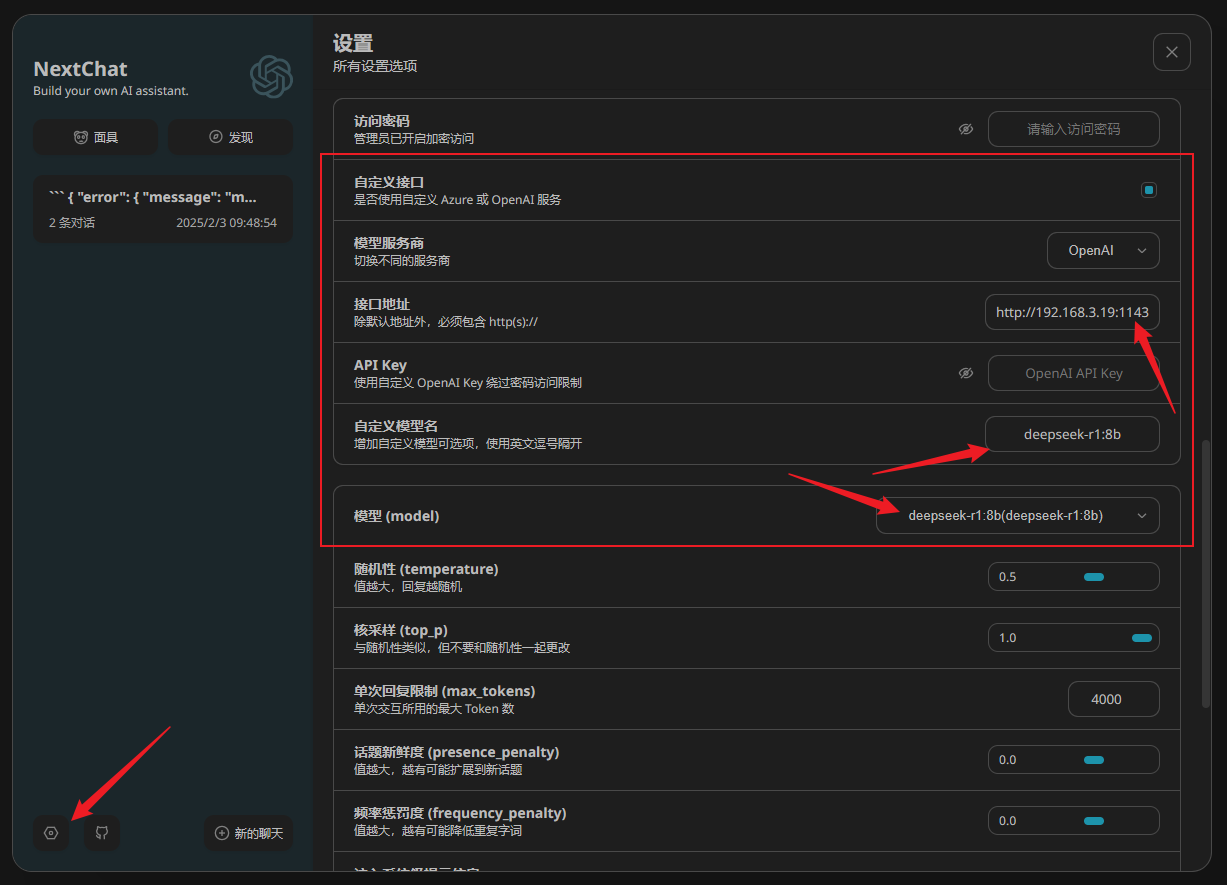Click the 接口地址 URL input showing 192.168.3.19

[x=1072, y=312]
